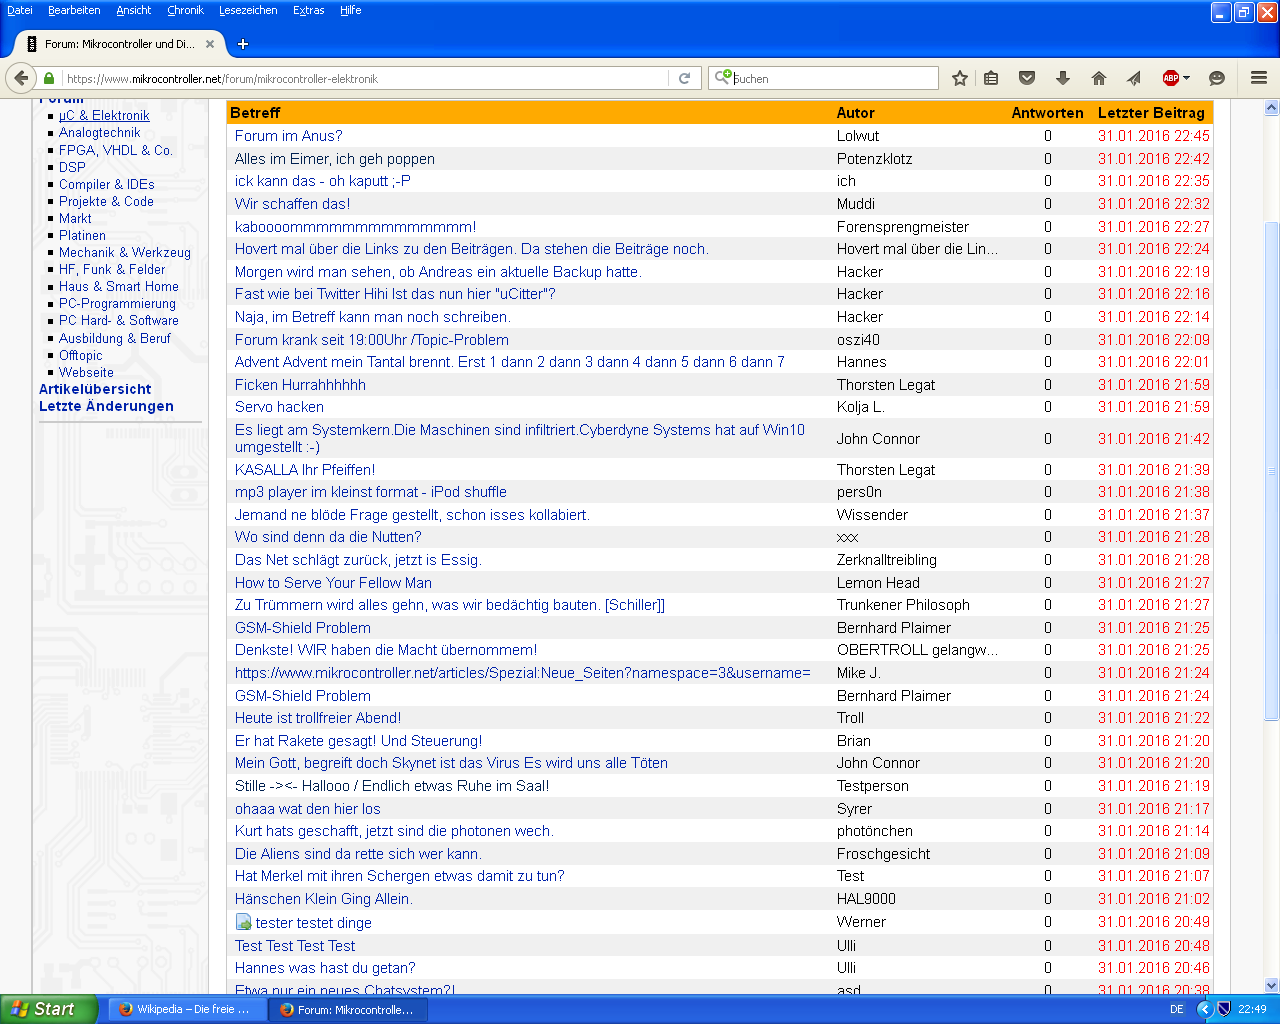Reload the page with the refresh icon
The image size is (1280, 1024).
pos(685,78)
